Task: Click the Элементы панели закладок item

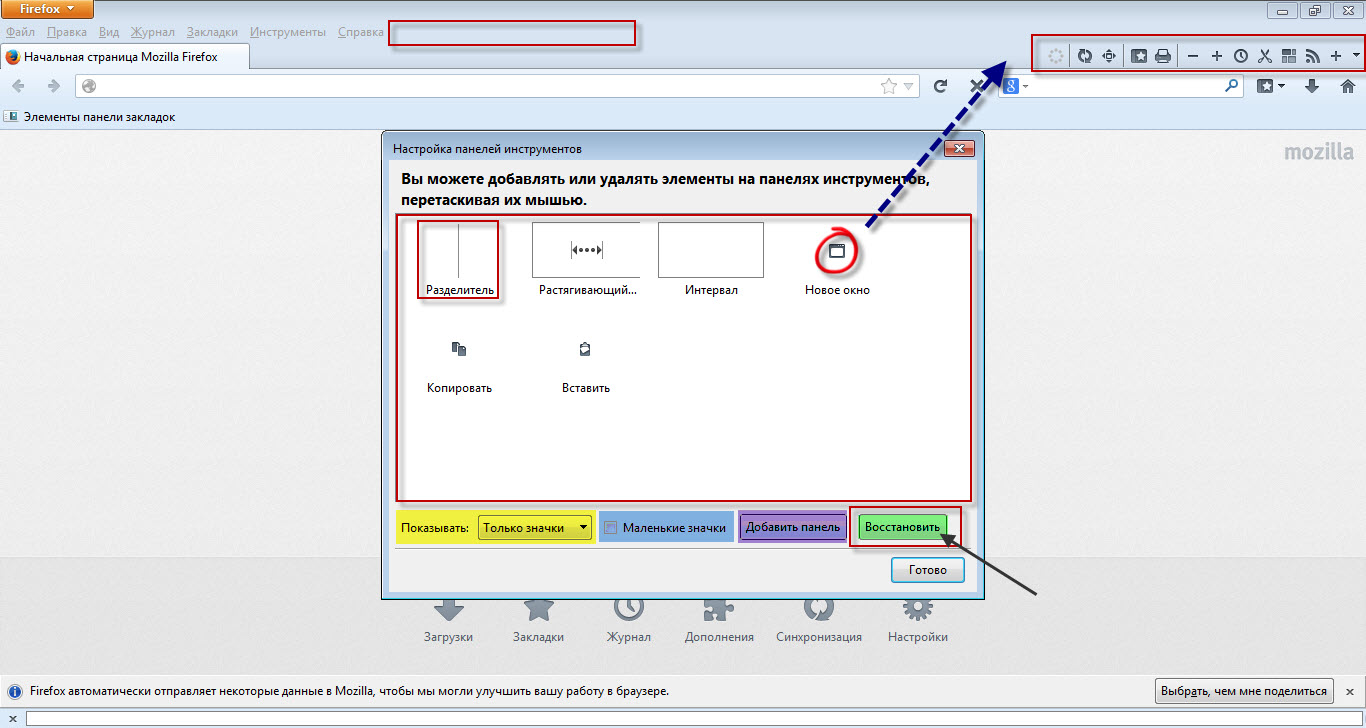Action: coord(90,117)
